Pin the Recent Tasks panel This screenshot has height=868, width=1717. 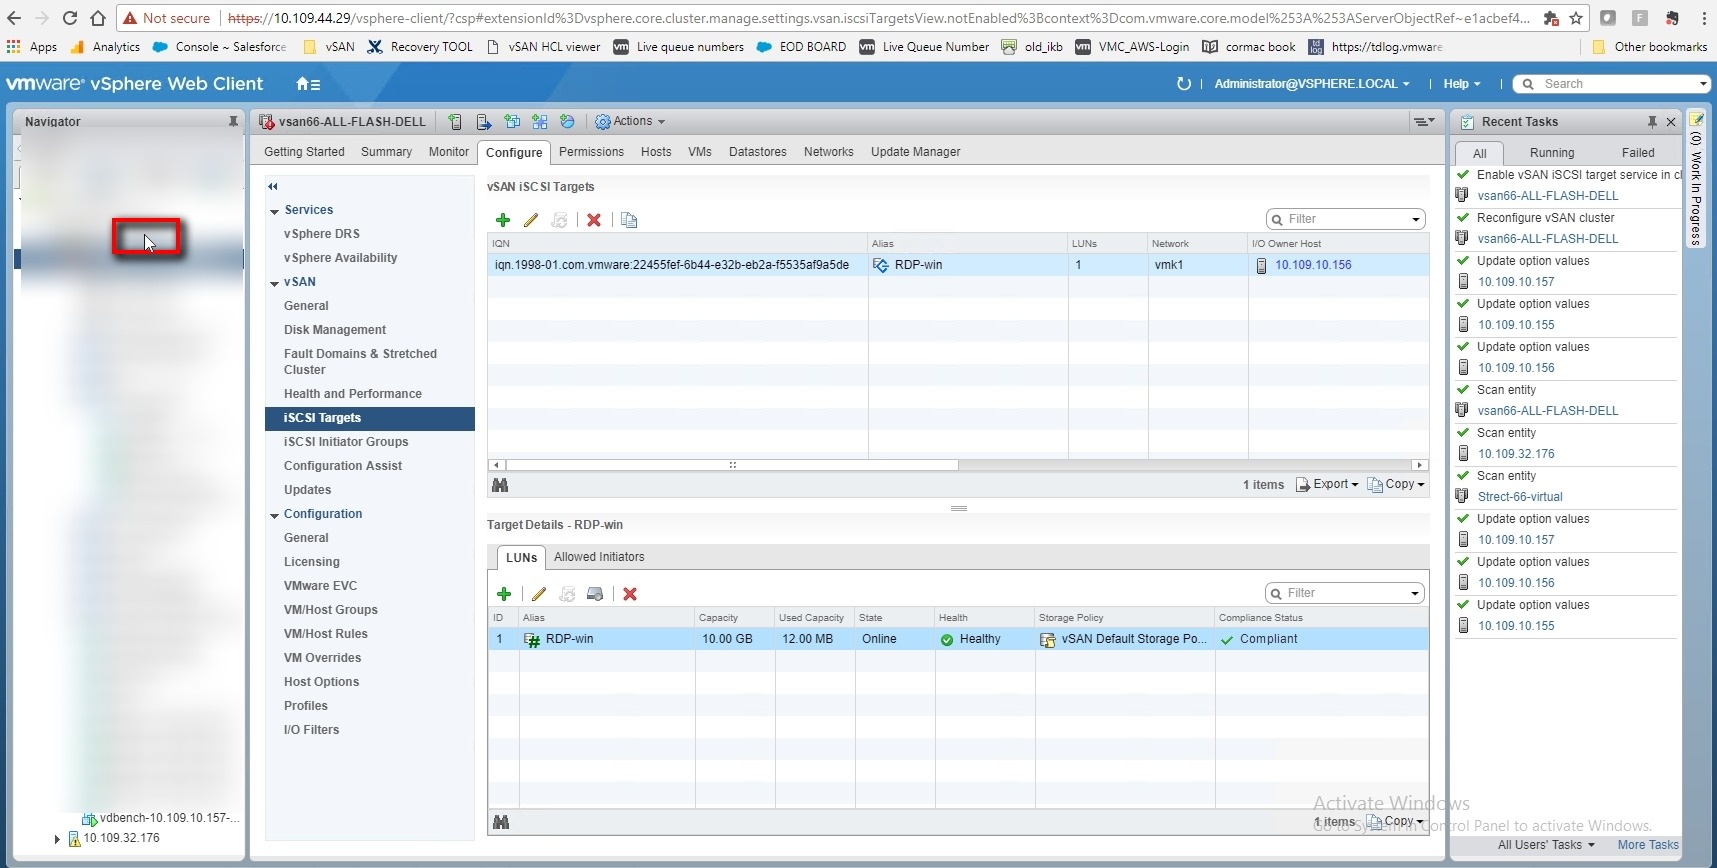(x=1652, y=122)
